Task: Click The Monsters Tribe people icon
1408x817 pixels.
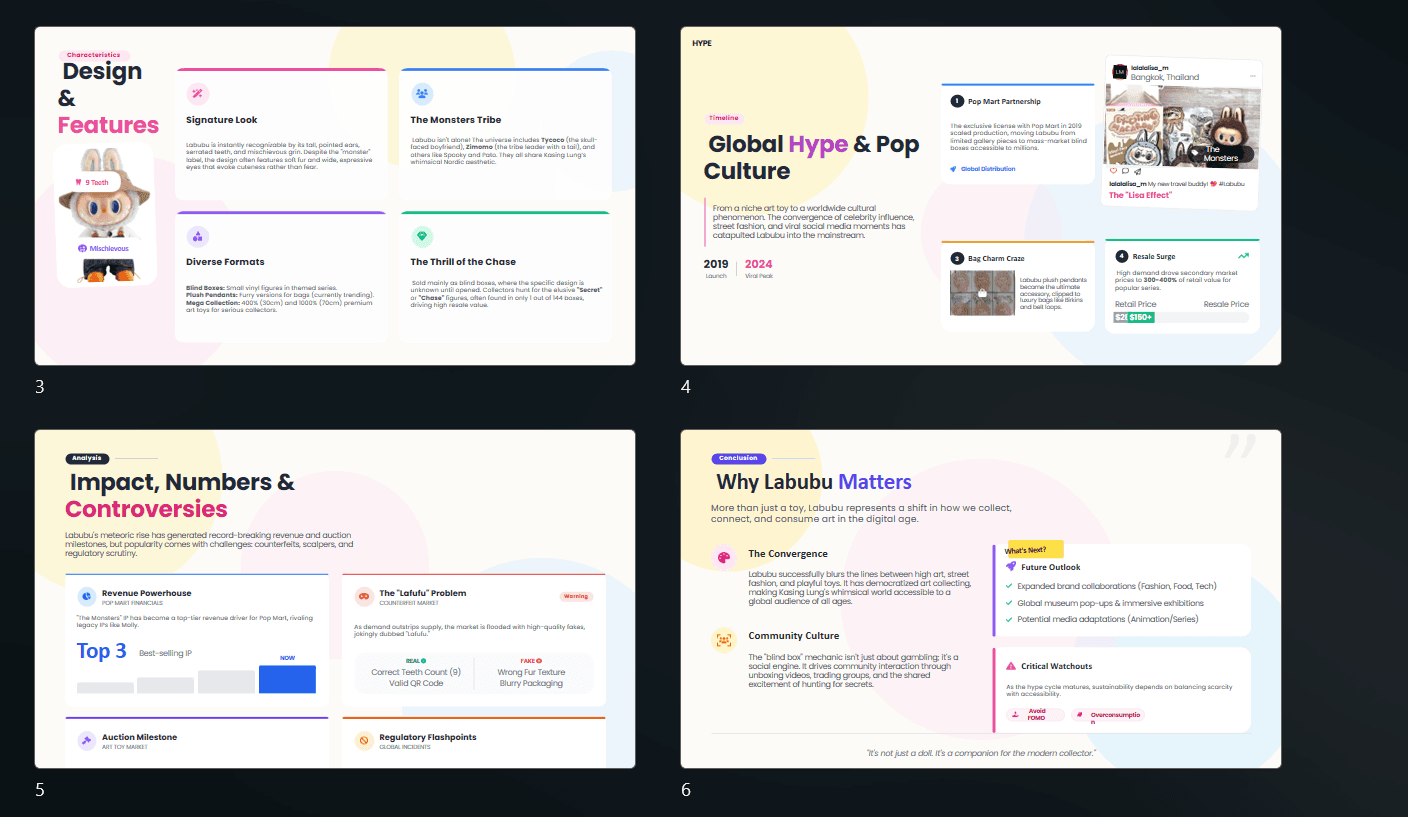Action: 422,94
